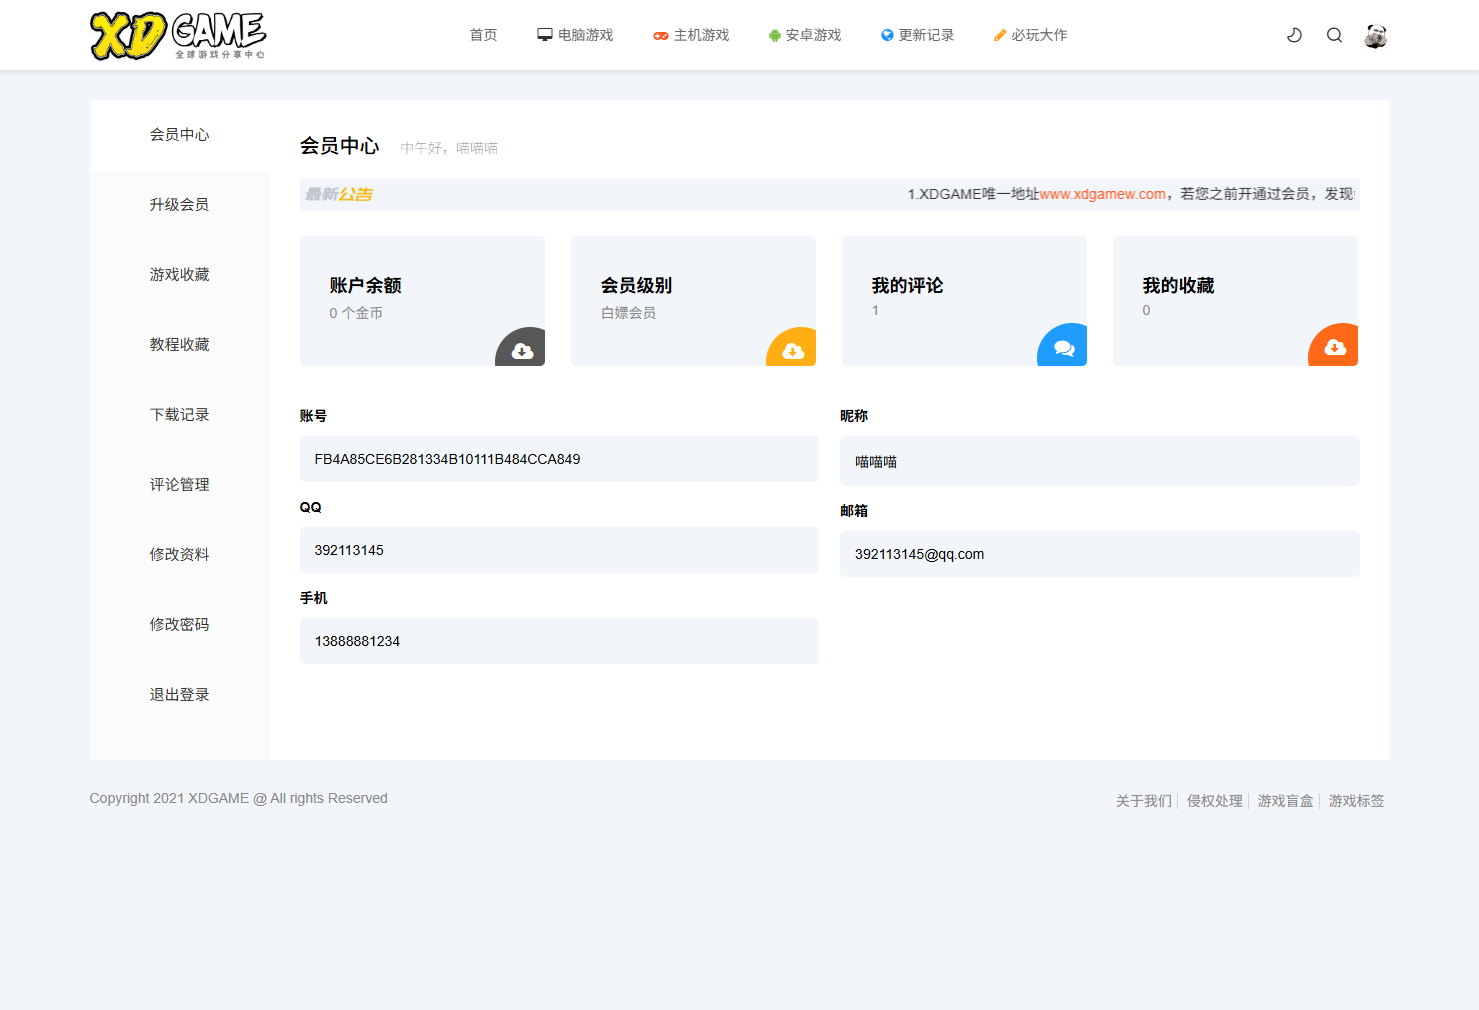Click 退出登录 to log out
Screen dimensions: 1479x1010
pyautogui.click(x=179, y=695)
